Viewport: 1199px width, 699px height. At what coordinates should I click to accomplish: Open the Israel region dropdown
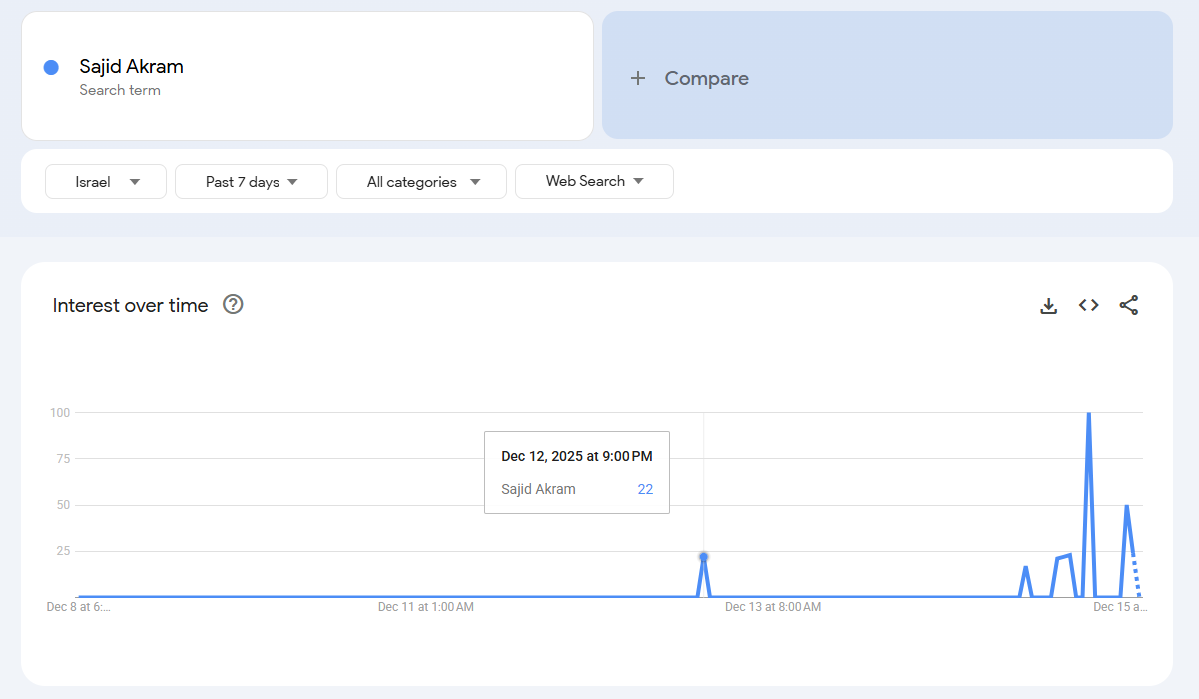[x=106, y=182]
